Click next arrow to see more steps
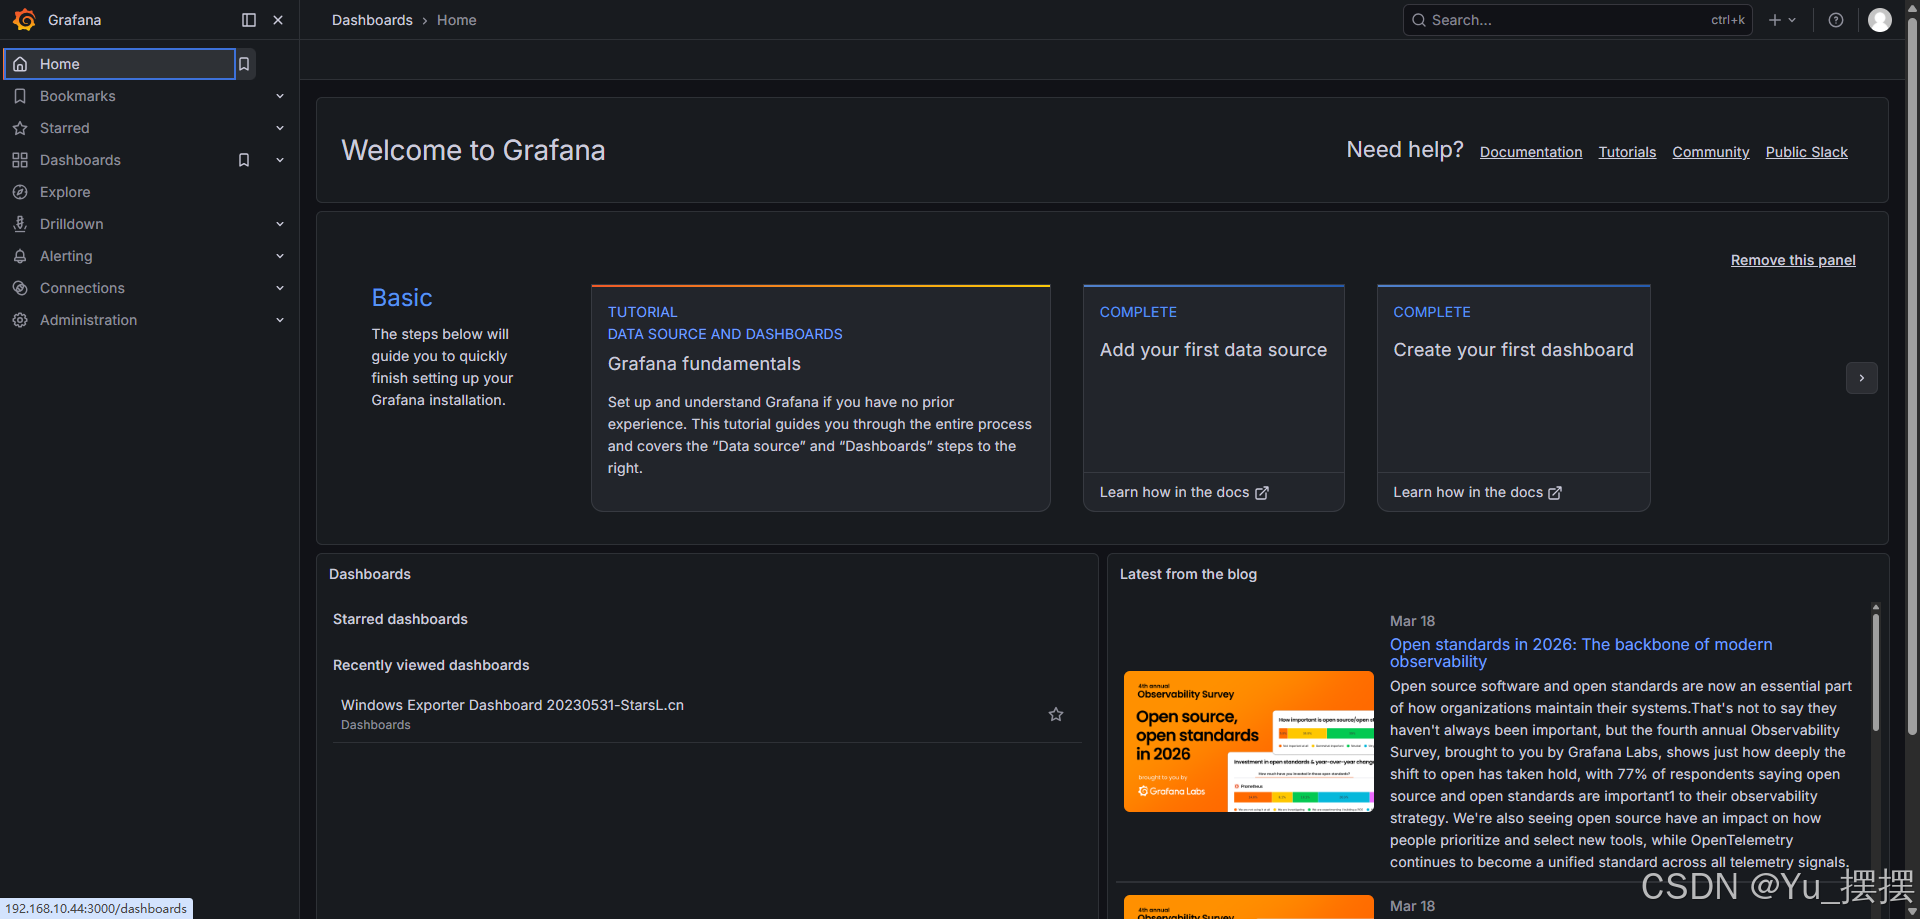This screenshot has width=1920, height=919. click(x=1861, y=378)
